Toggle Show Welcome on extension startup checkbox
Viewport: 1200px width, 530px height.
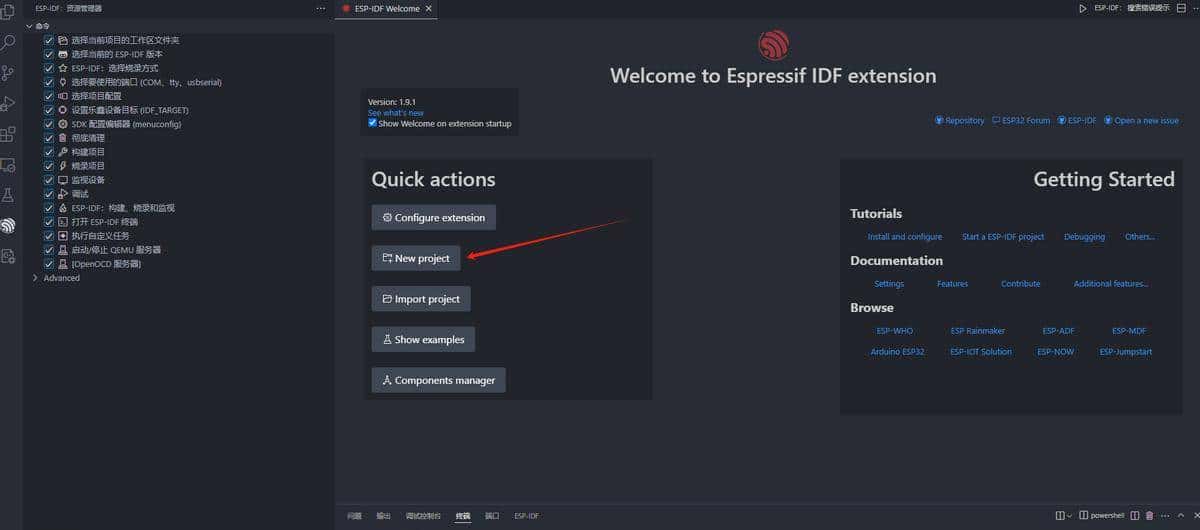(x=373, y=124)
